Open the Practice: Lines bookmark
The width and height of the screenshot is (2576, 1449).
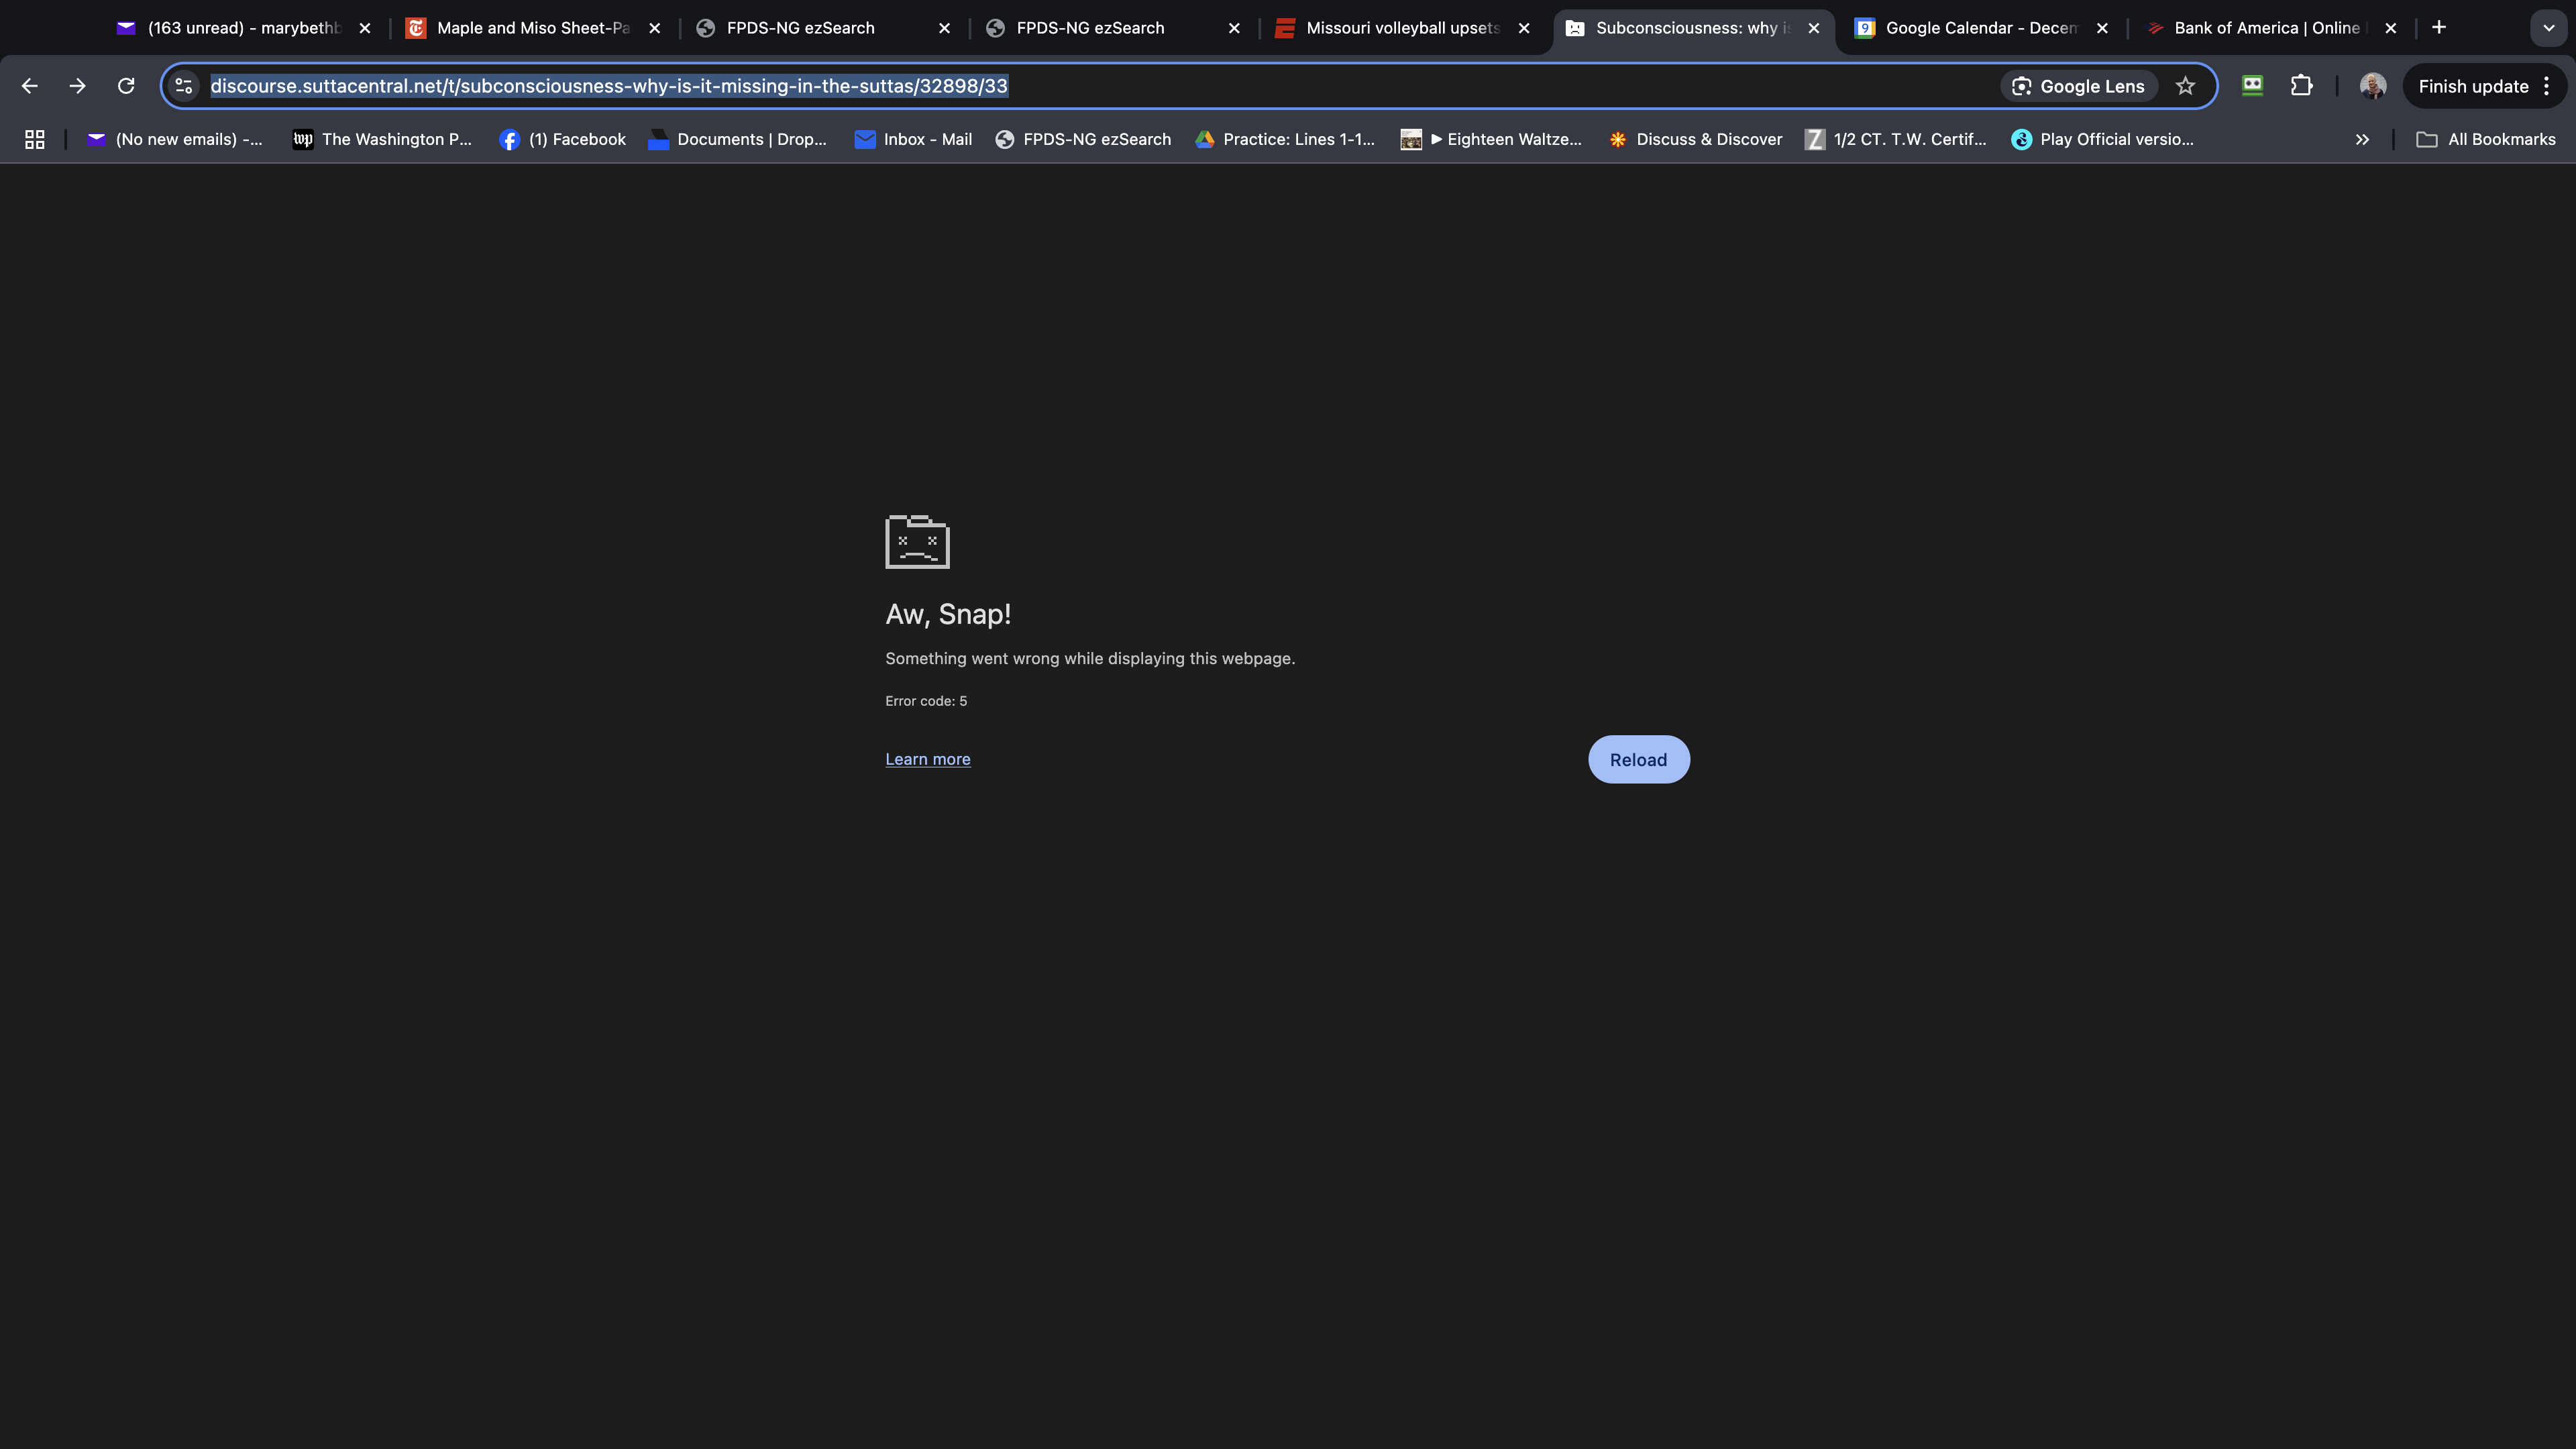click(x=1285, y=139)
